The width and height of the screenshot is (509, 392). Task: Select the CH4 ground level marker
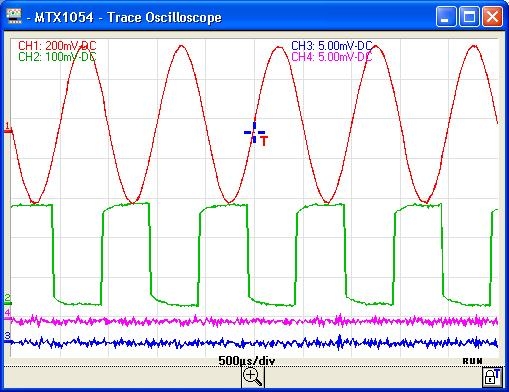coord(7,315)
